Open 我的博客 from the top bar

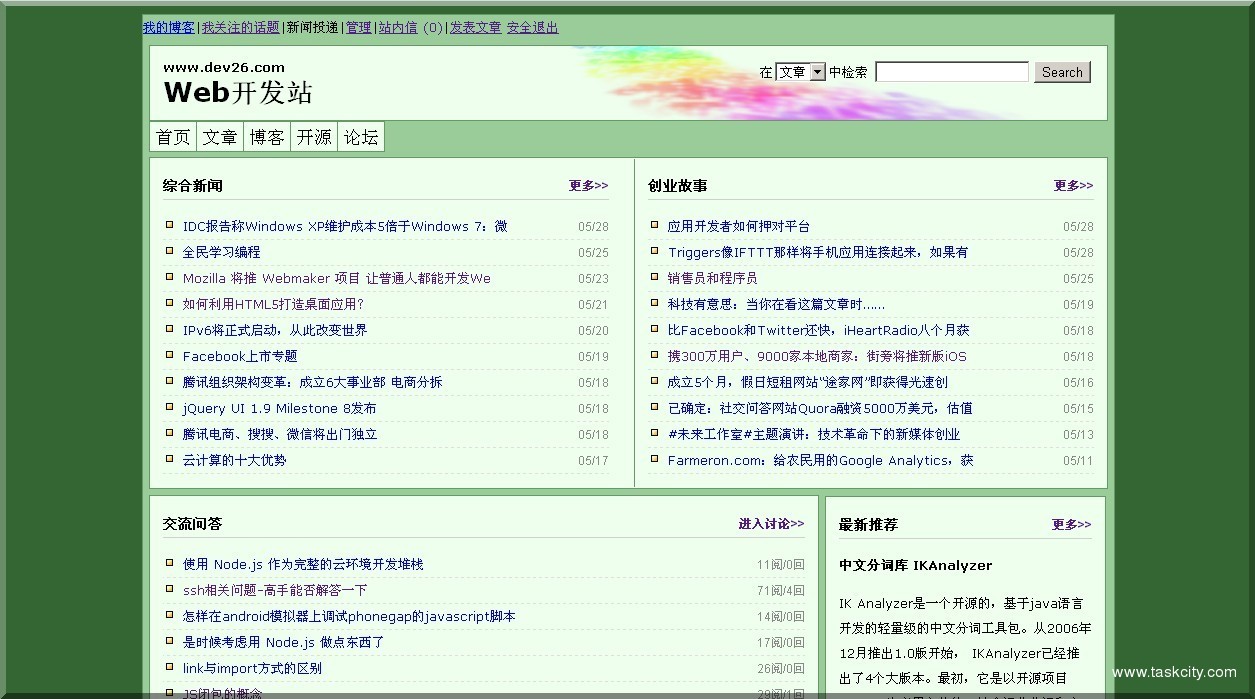click(x=168, y=27)
